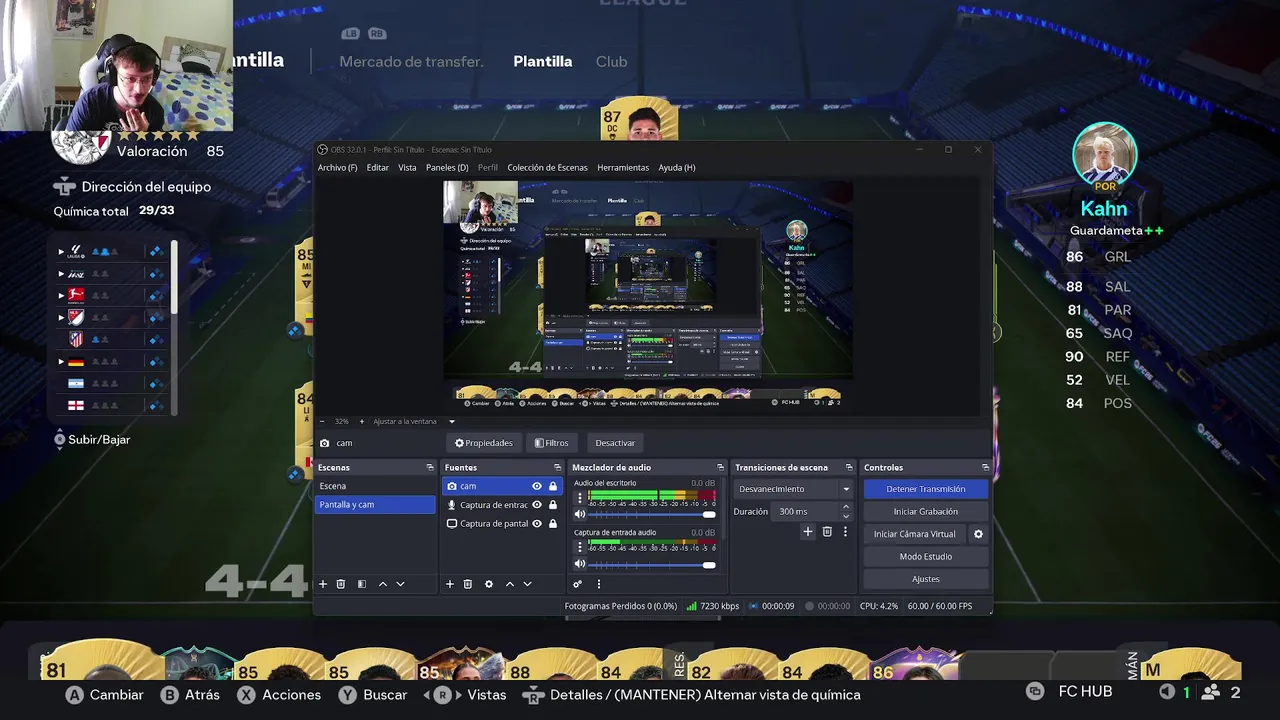The image size is (1280, 720).
Task: Remove transition using the trash icon
Action: (x=827, y=532)
